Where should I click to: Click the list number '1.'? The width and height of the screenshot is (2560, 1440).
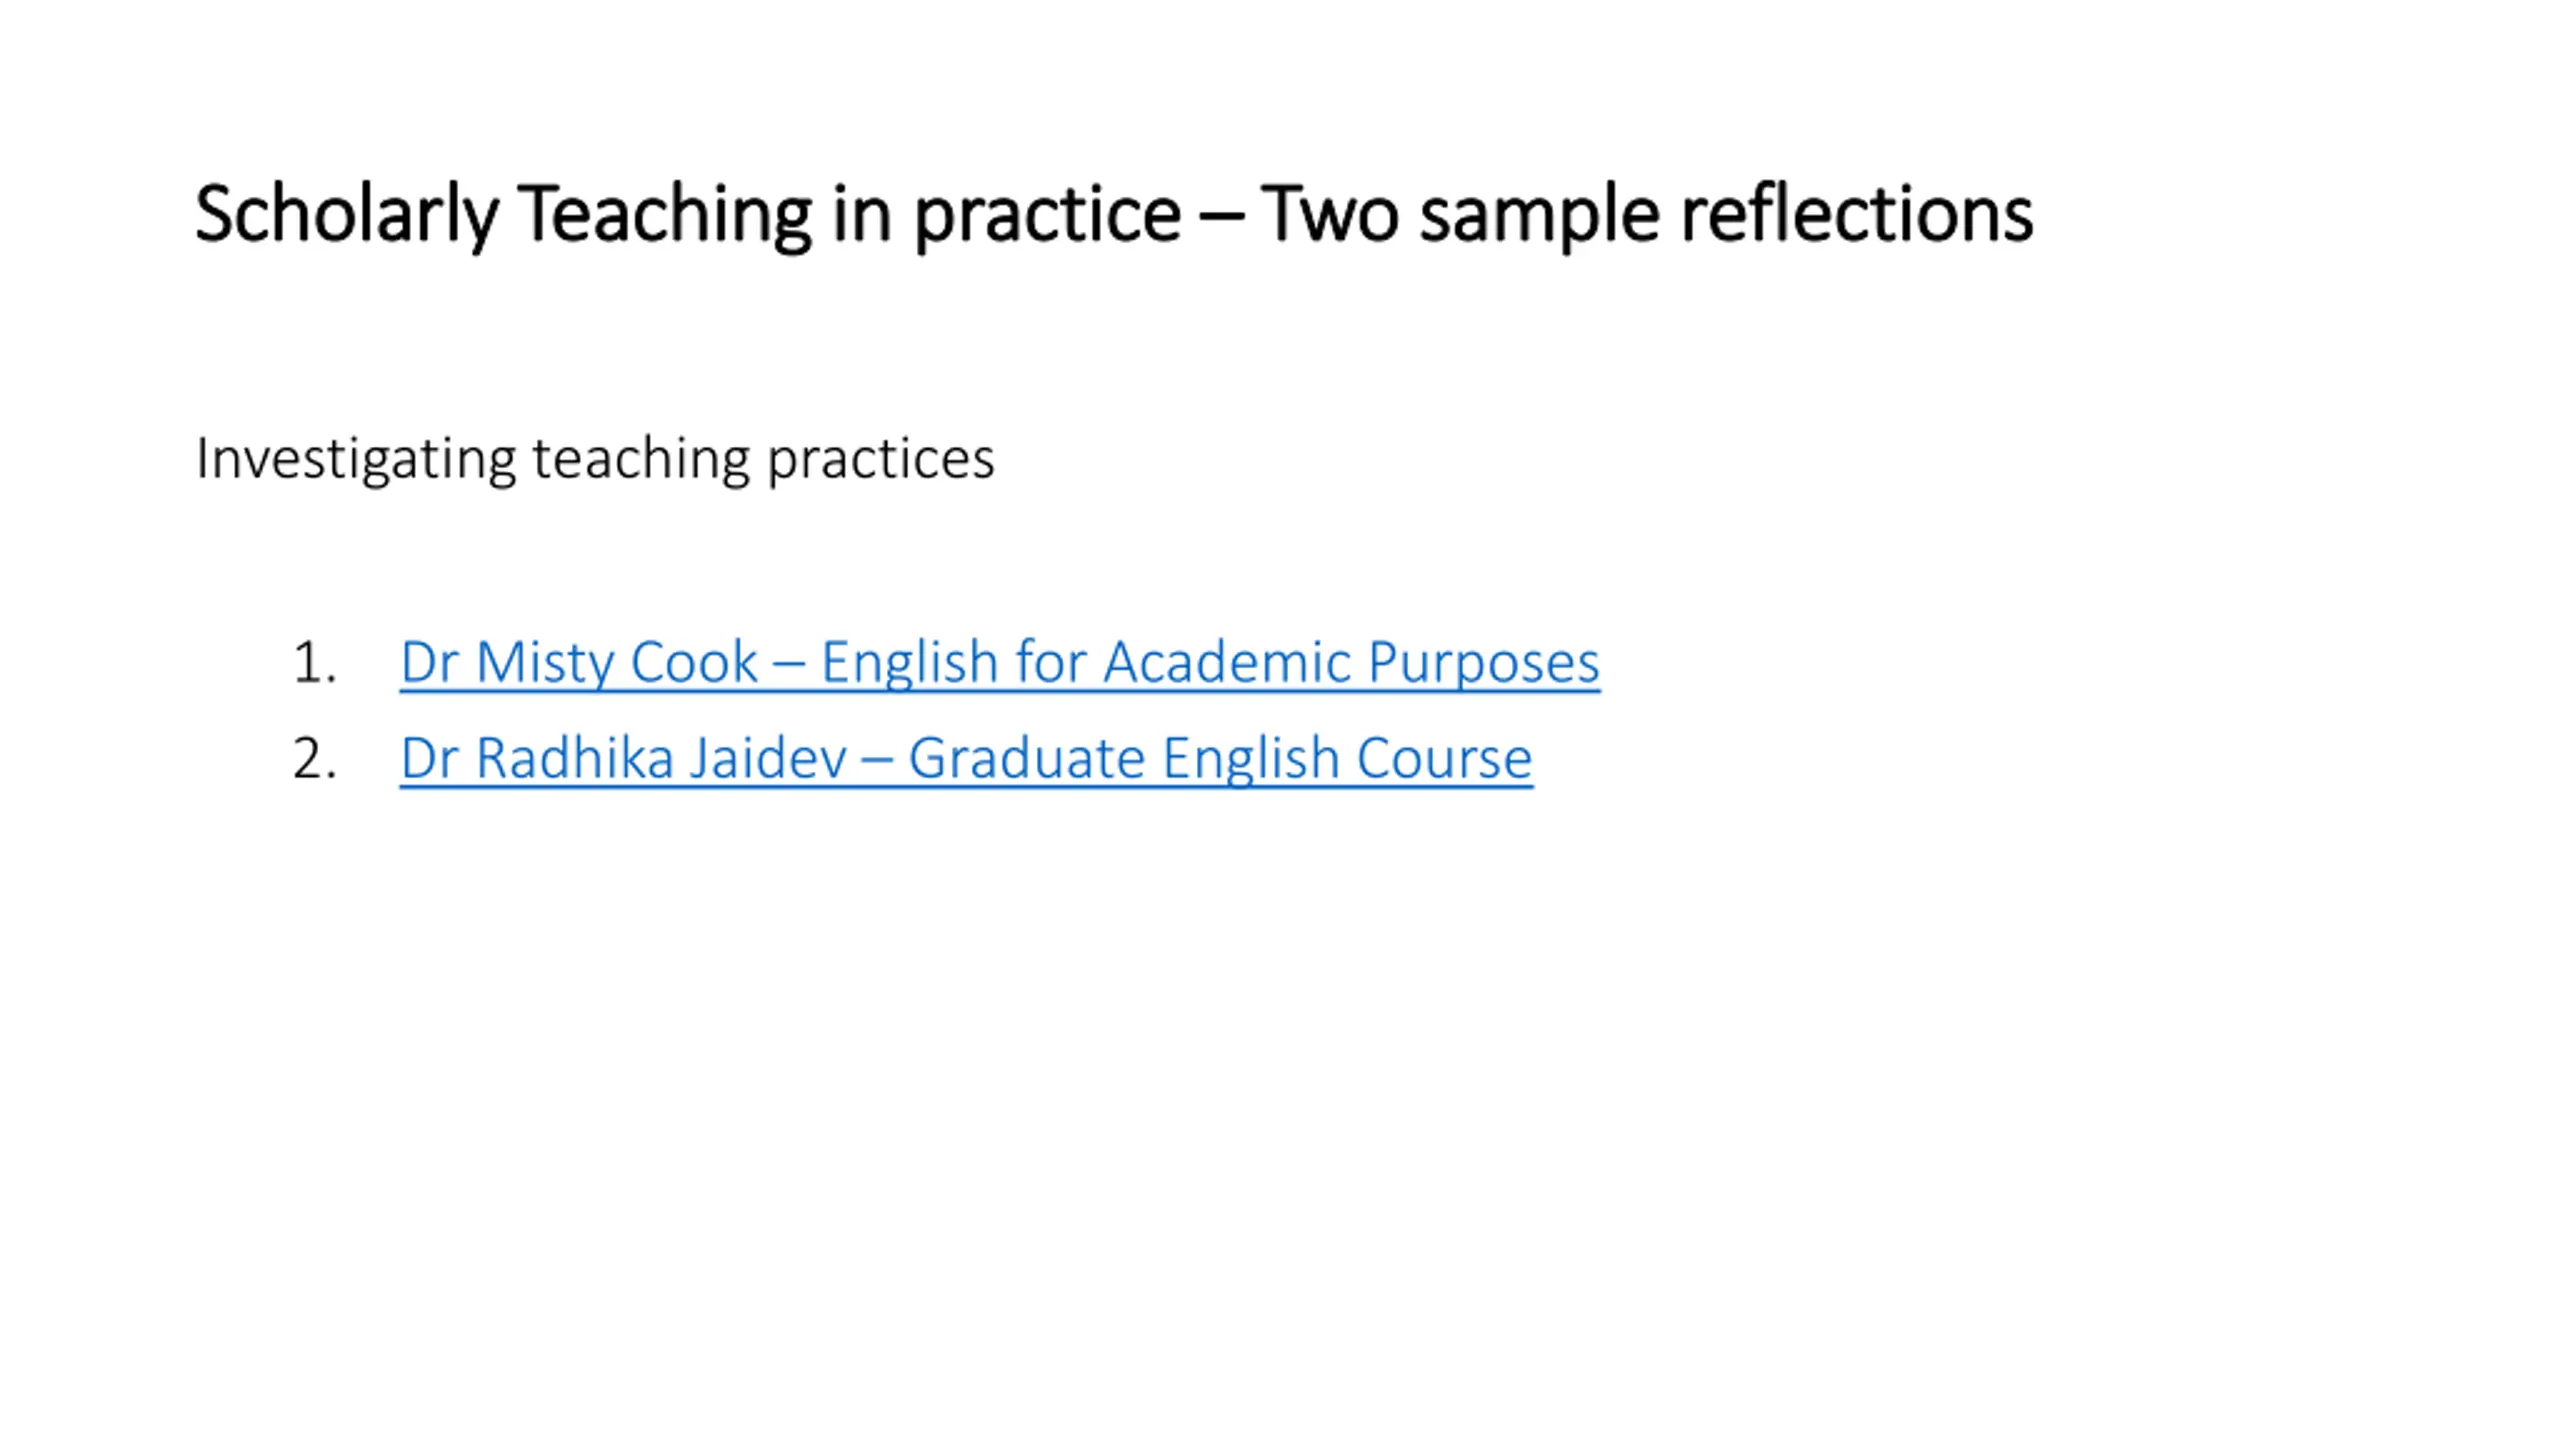(x=314, y=663)
